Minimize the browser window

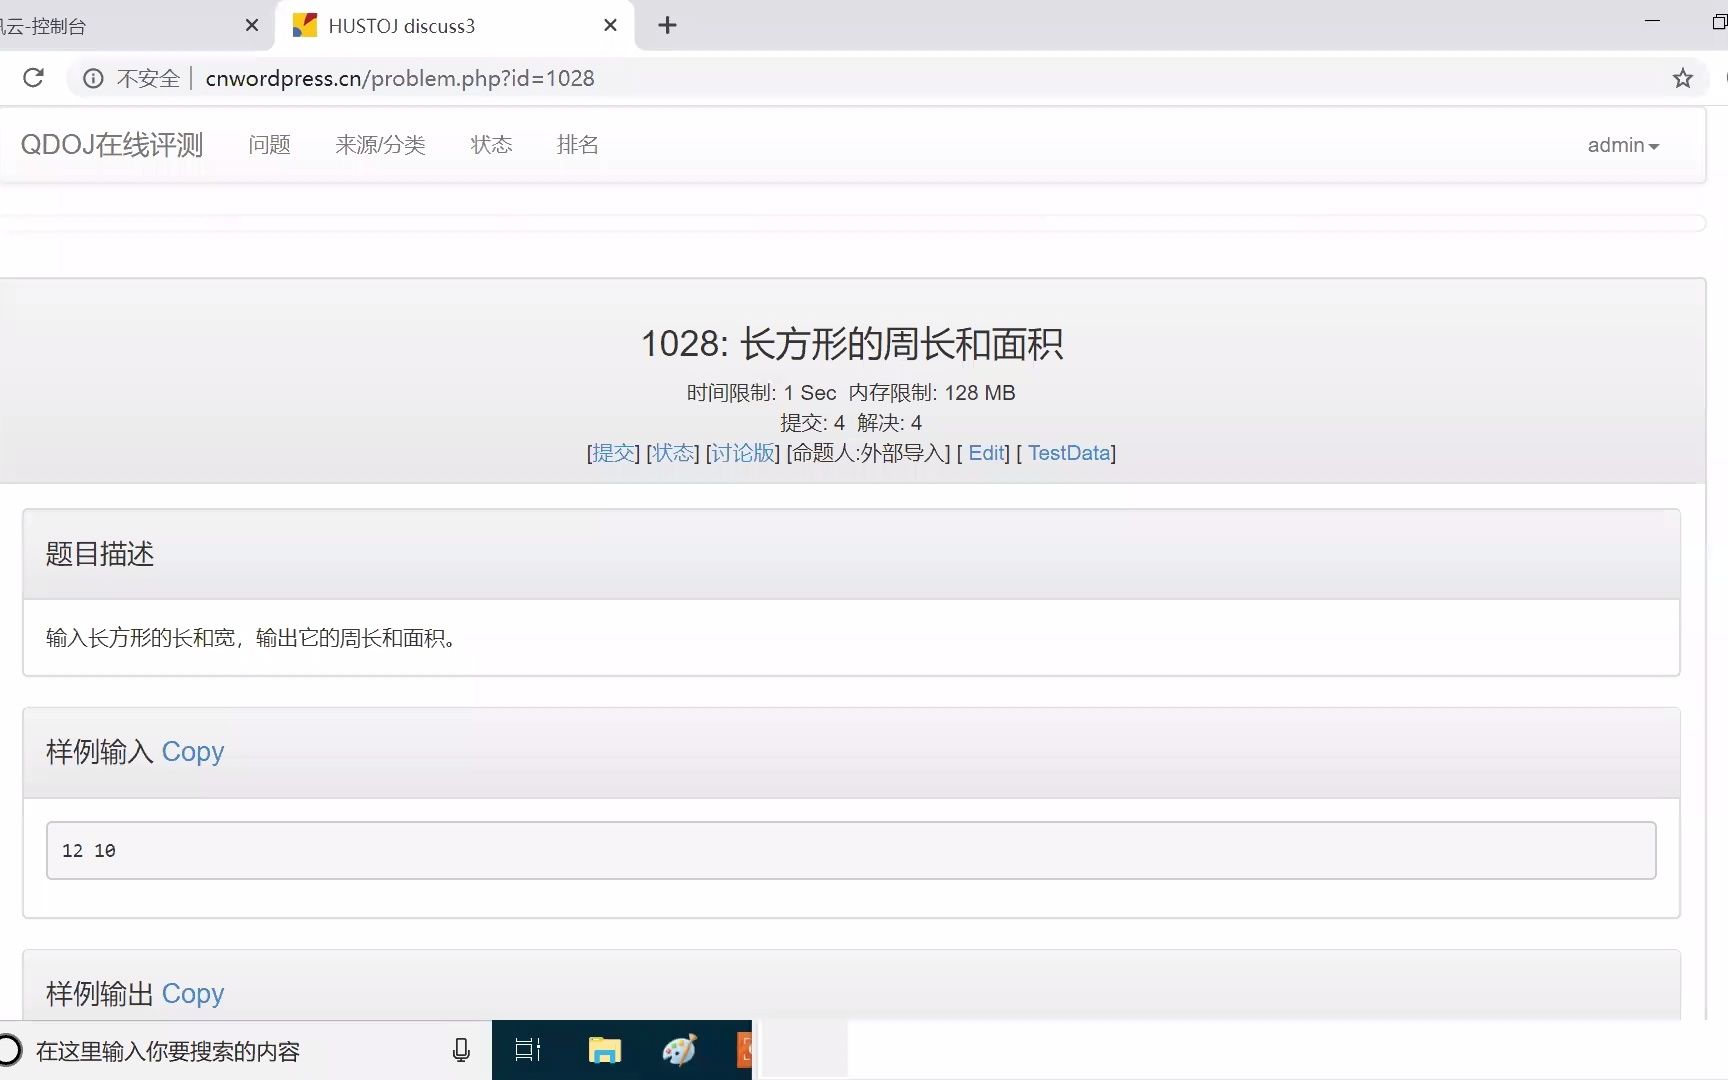(x=1652, y=22)
